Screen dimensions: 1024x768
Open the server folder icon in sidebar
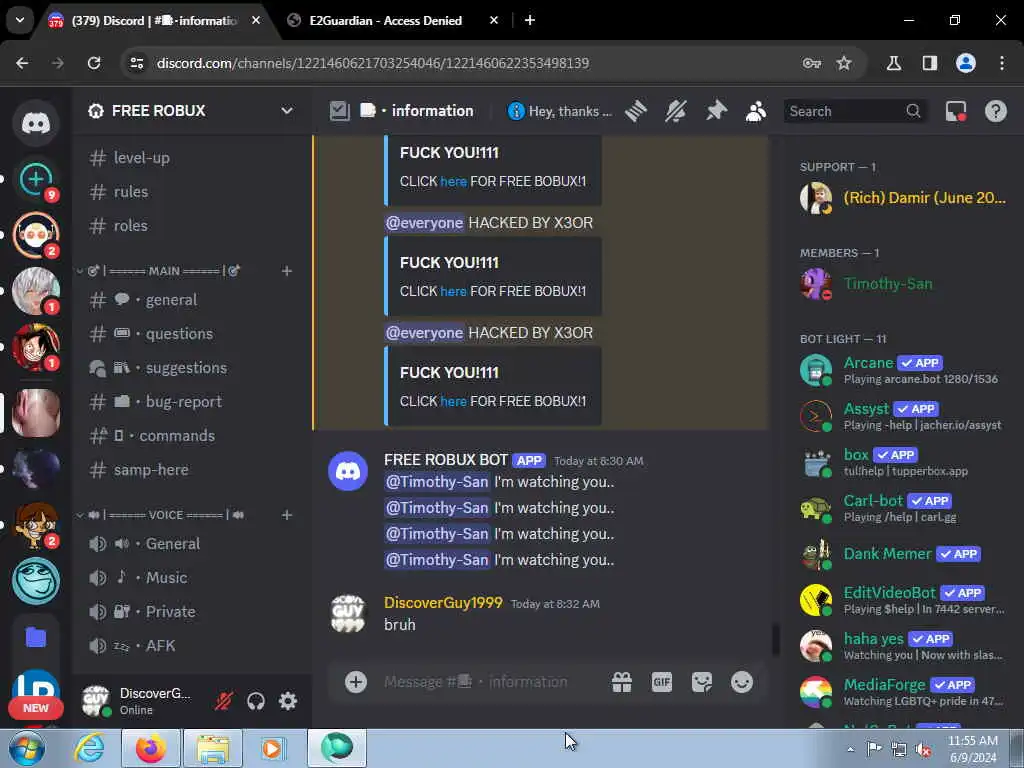coord(36,637)
